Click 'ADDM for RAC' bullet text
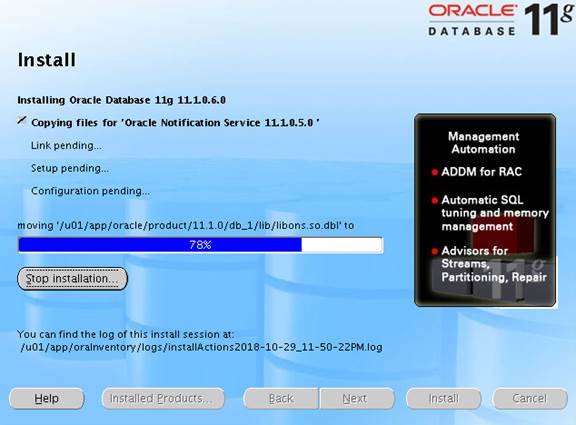 pos(482,172)
